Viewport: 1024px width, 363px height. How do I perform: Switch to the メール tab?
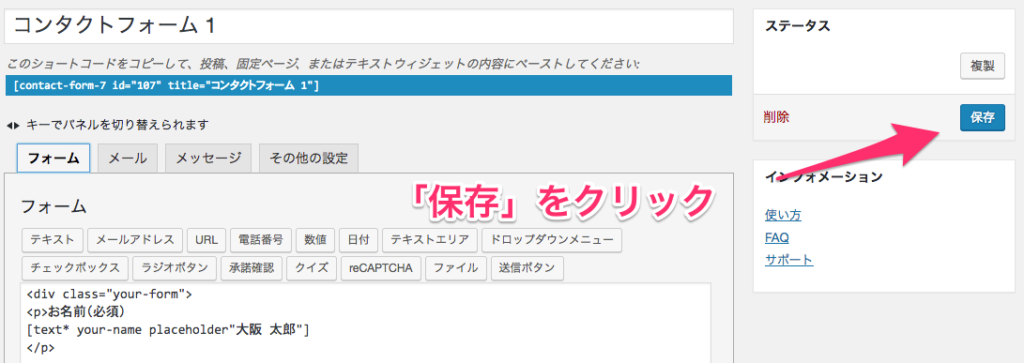tap(127, 158)
